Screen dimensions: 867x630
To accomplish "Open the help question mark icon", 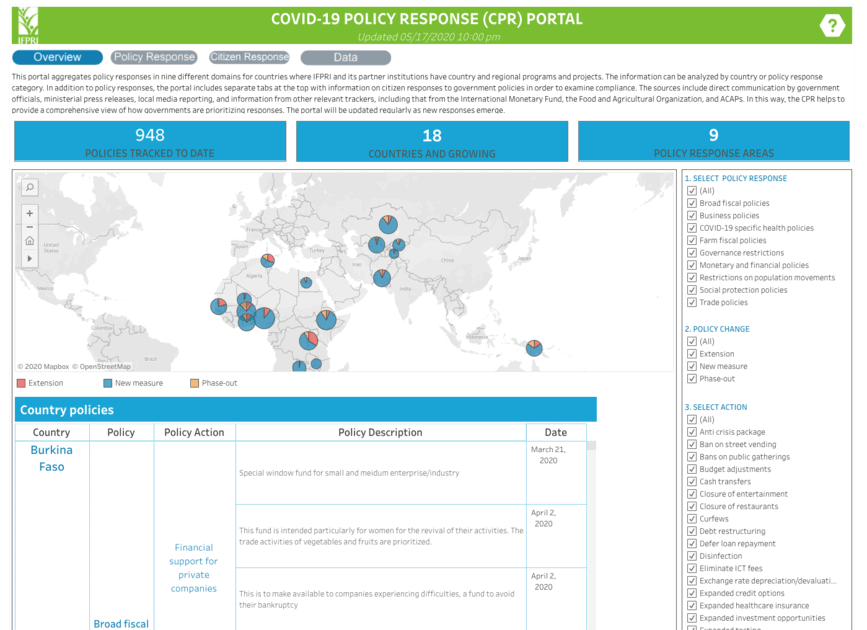I will point(831,26).
